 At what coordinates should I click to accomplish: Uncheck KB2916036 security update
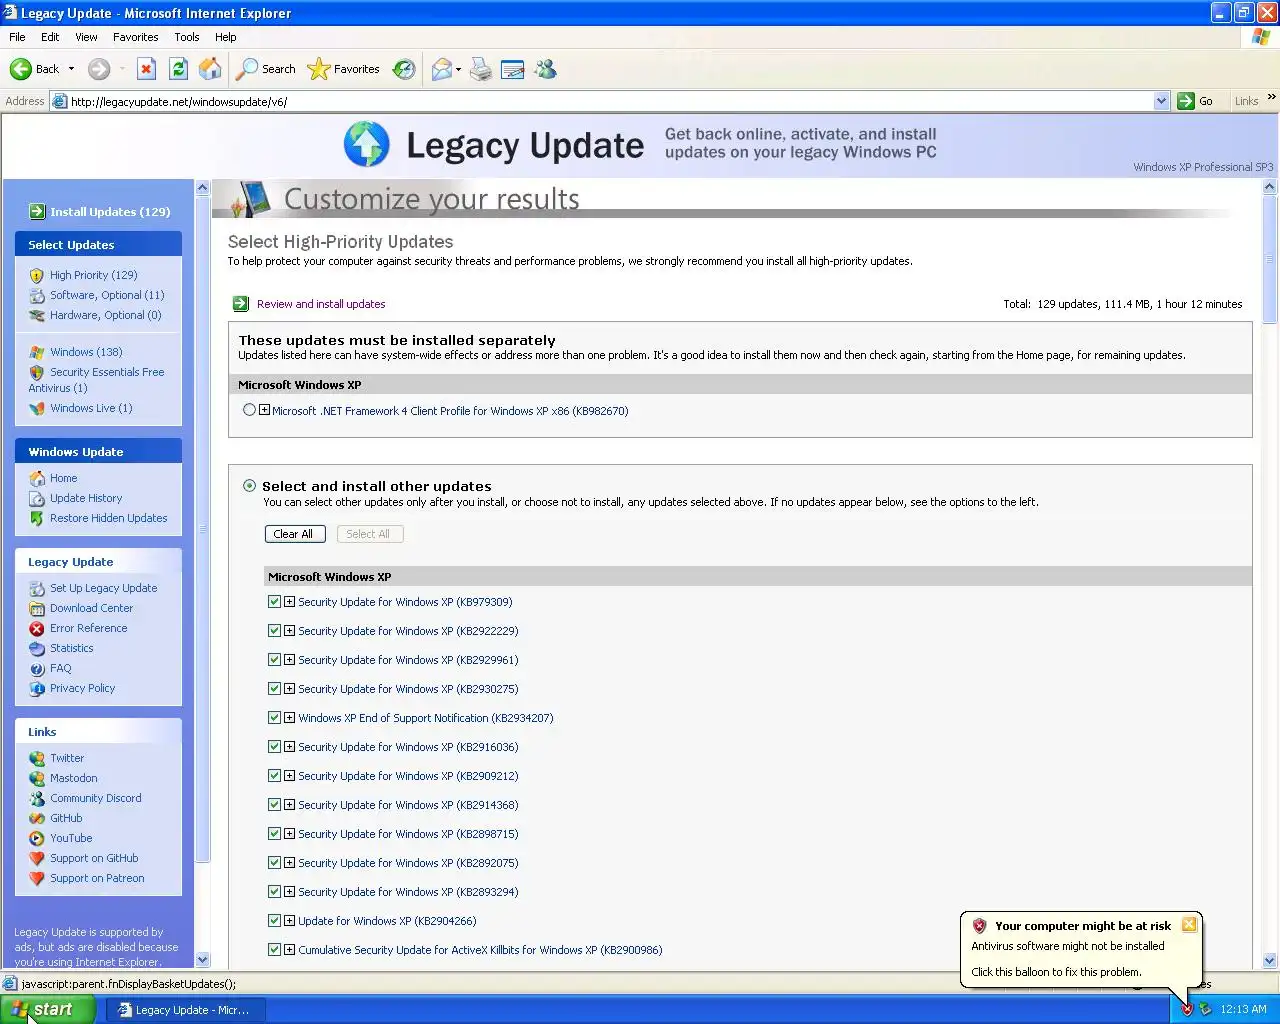pos(274,747)
